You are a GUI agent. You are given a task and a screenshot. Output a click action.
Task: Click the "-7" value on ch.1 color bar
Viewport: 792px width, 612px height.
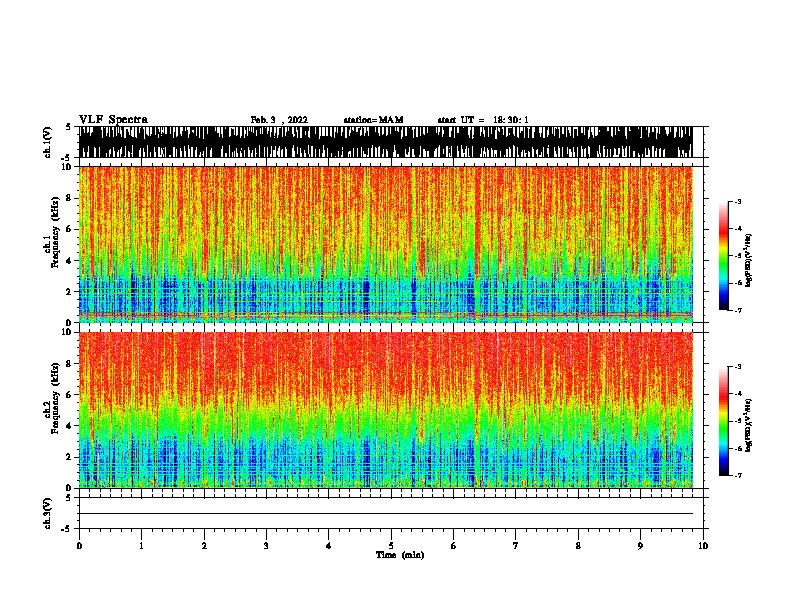(x=737, y=310)
